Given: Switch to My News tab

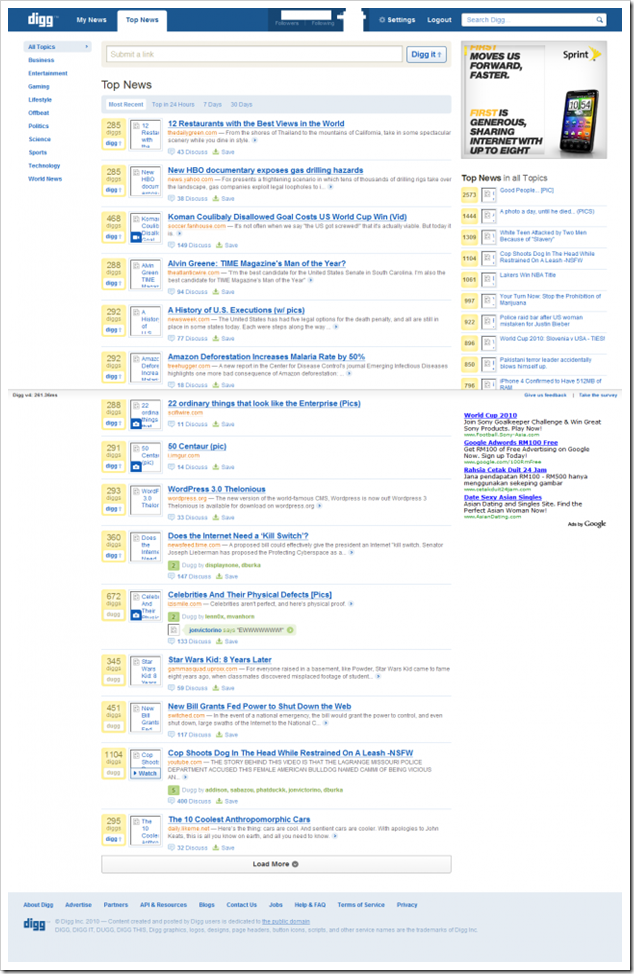Looking at the screenshot, I should 91,20.
